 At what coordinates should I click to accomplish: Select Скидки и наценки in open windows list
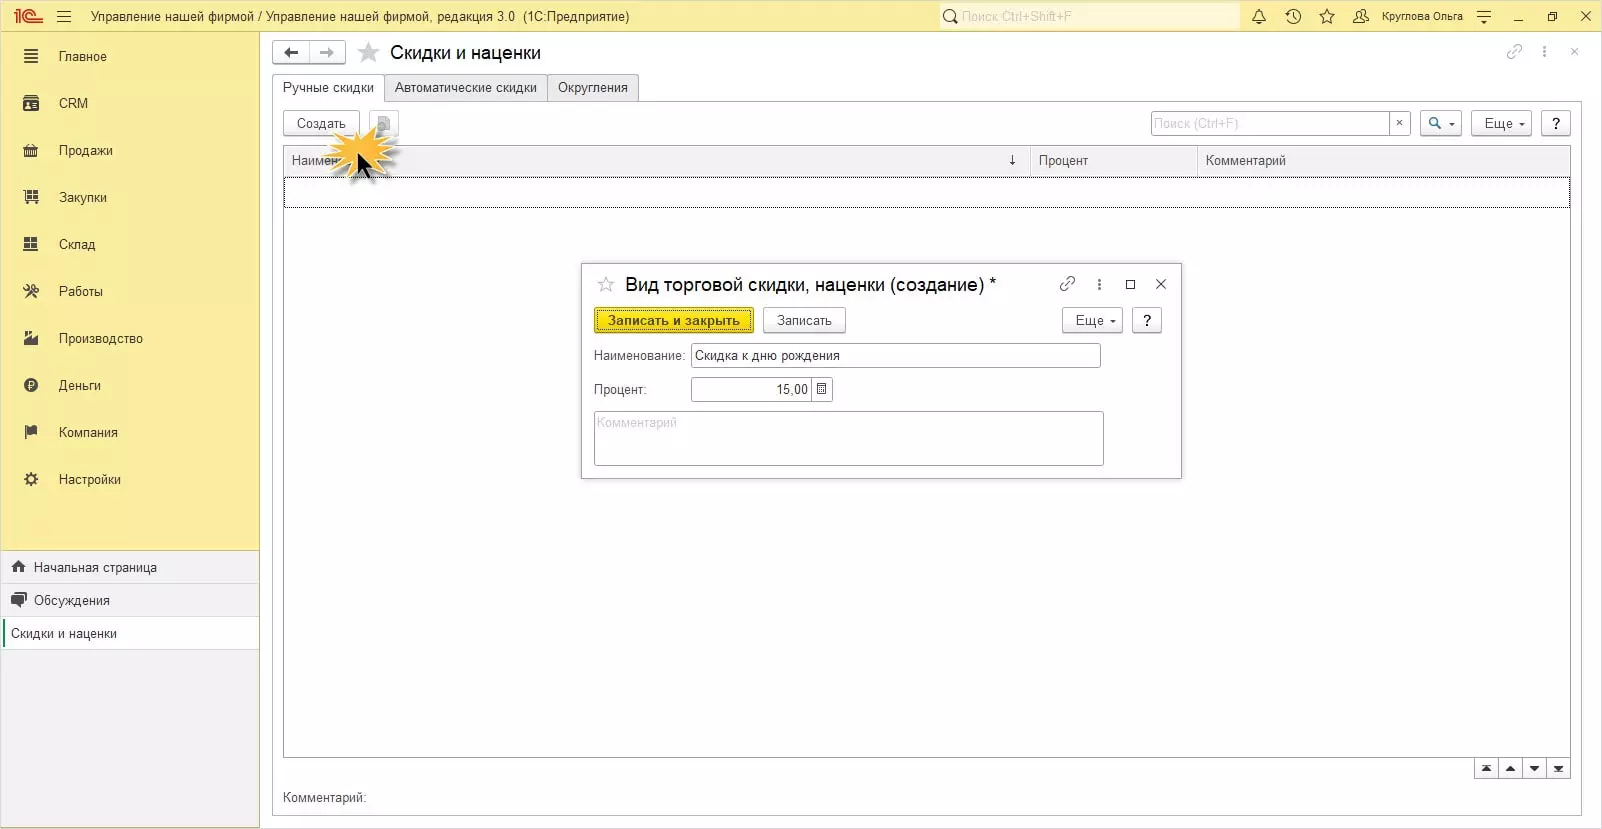tap(130, 633)
